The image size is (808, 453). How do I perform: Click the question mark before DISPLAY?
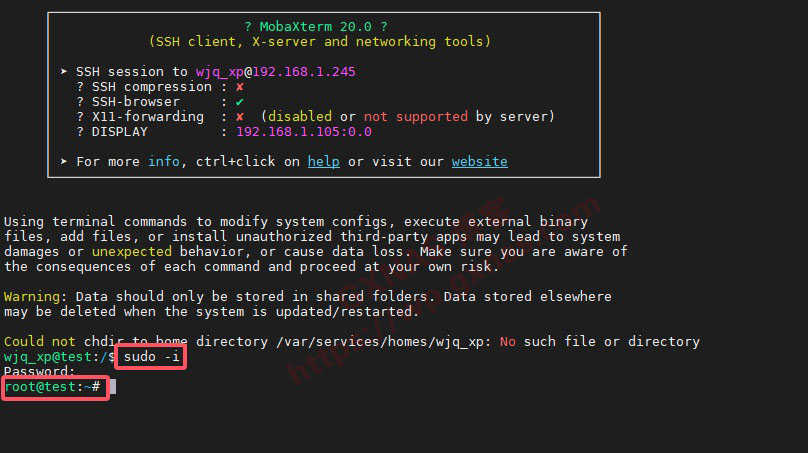point(80,132)
